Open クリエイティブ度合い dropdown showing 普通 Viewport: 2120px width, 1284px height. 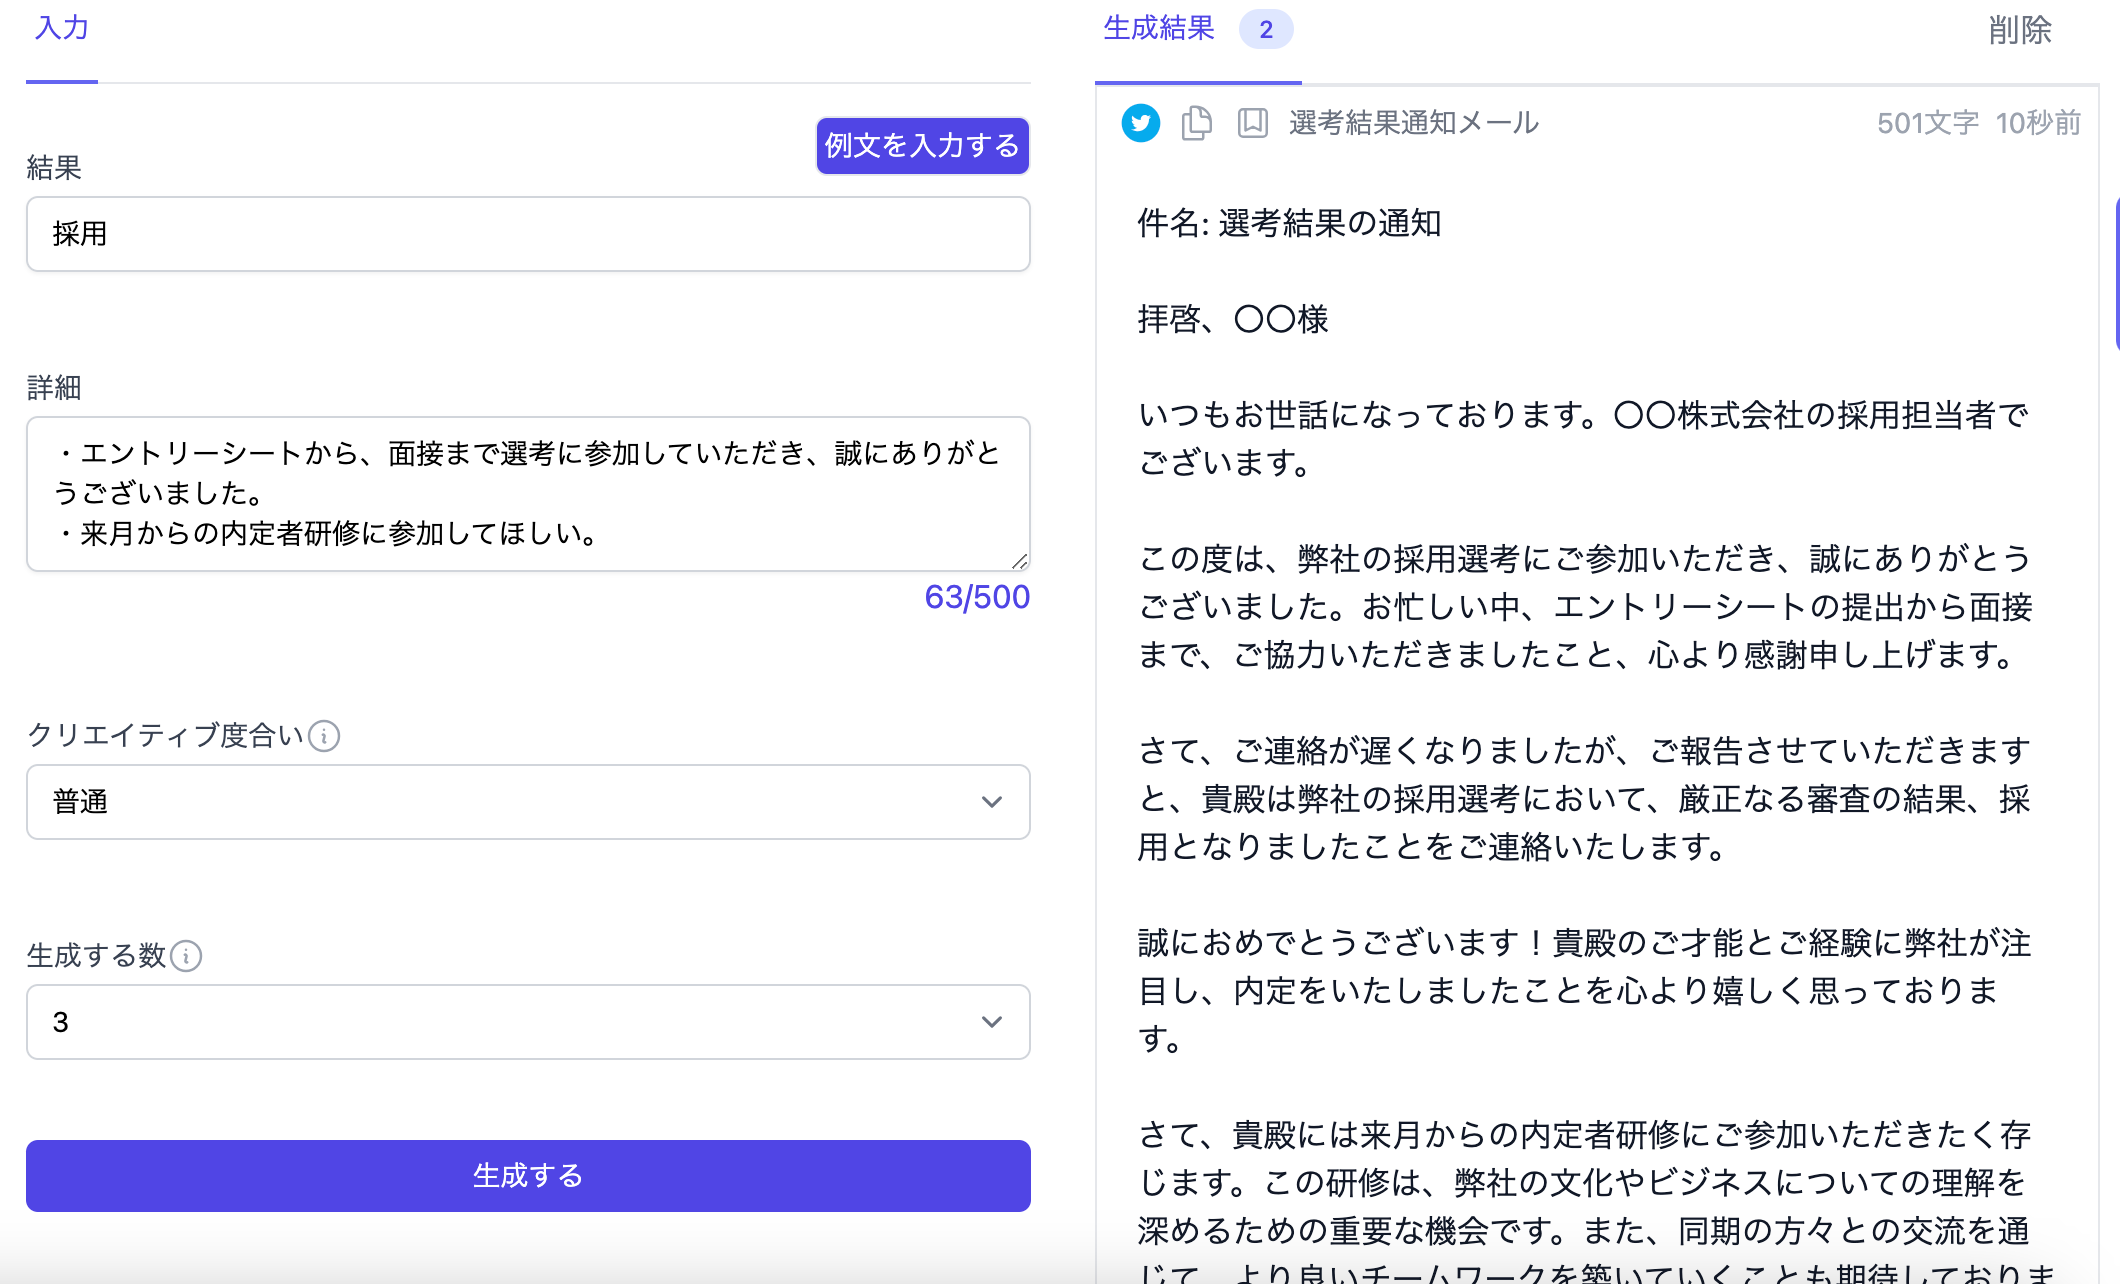(x=528, y=802)
